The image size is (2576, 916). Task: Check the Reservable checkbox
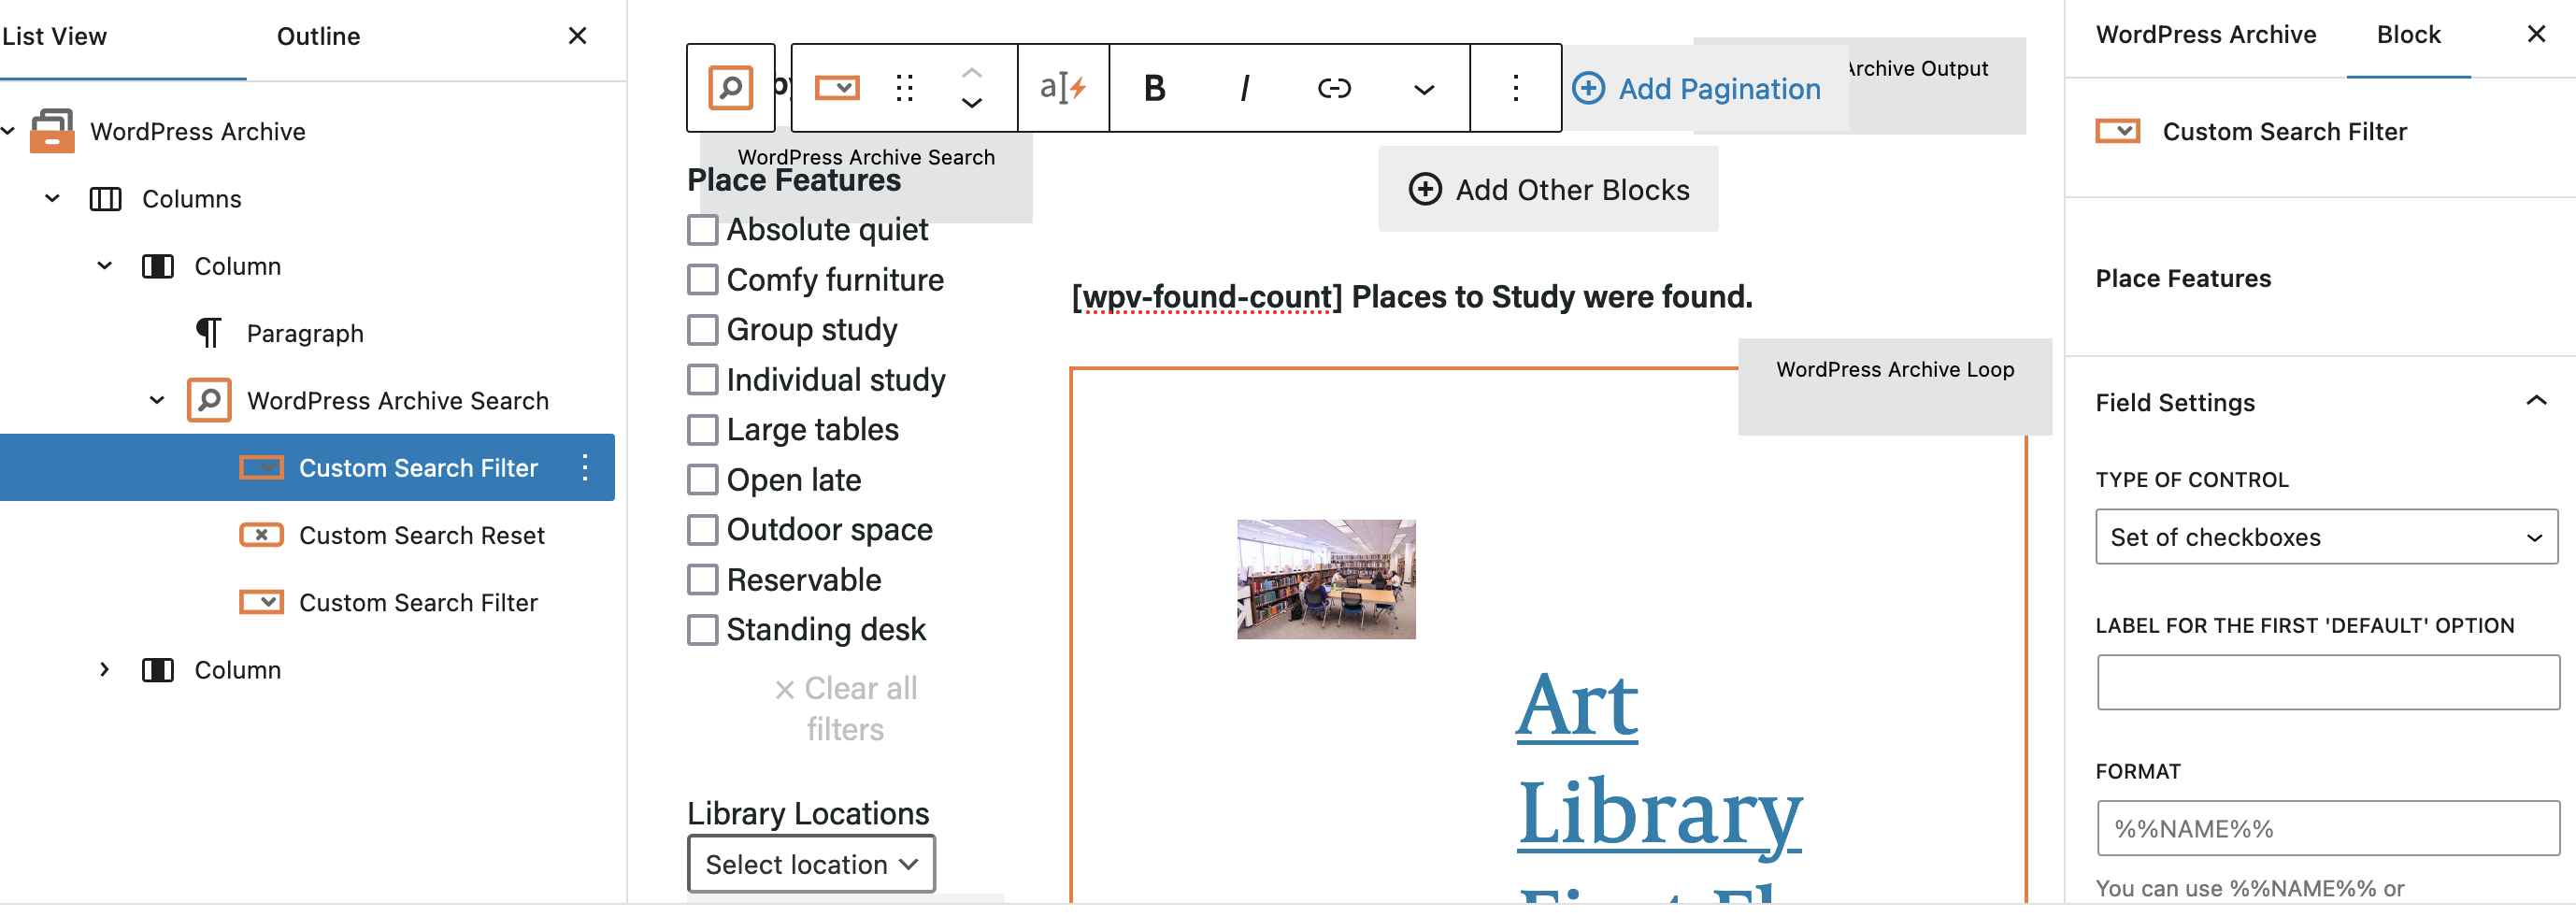point(702,580)
